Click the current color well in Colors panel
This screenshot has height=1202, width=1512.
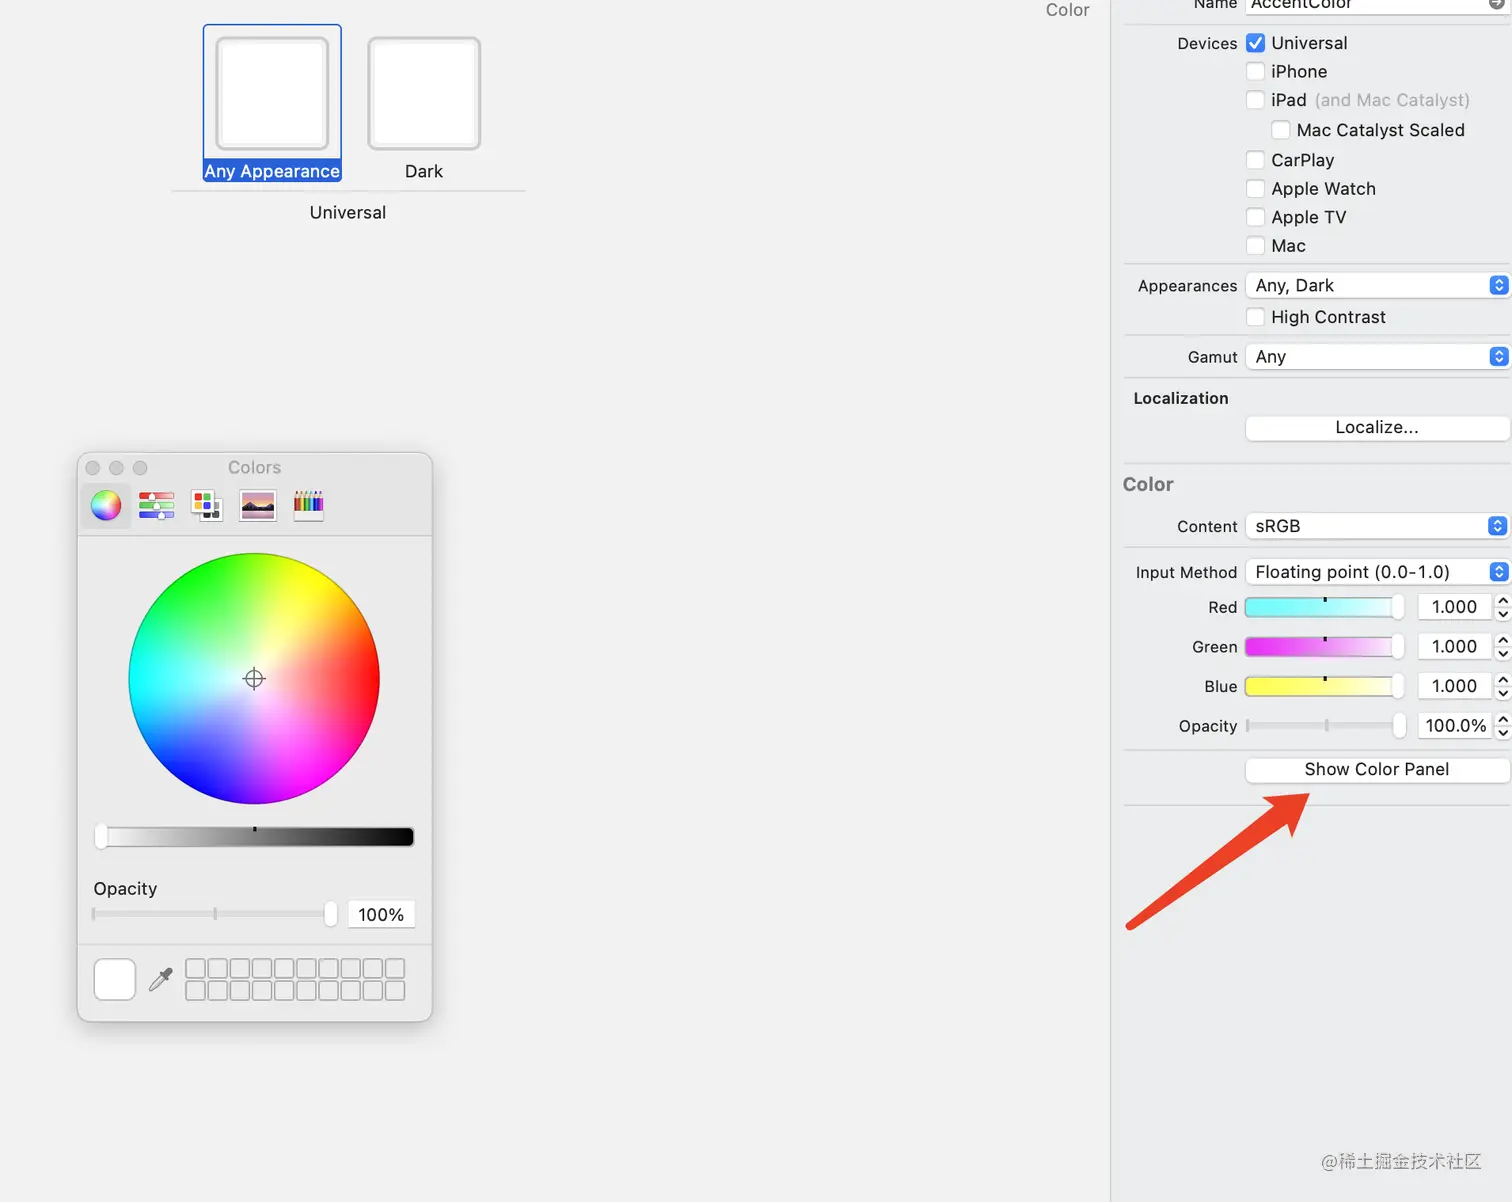click(114, 979)
